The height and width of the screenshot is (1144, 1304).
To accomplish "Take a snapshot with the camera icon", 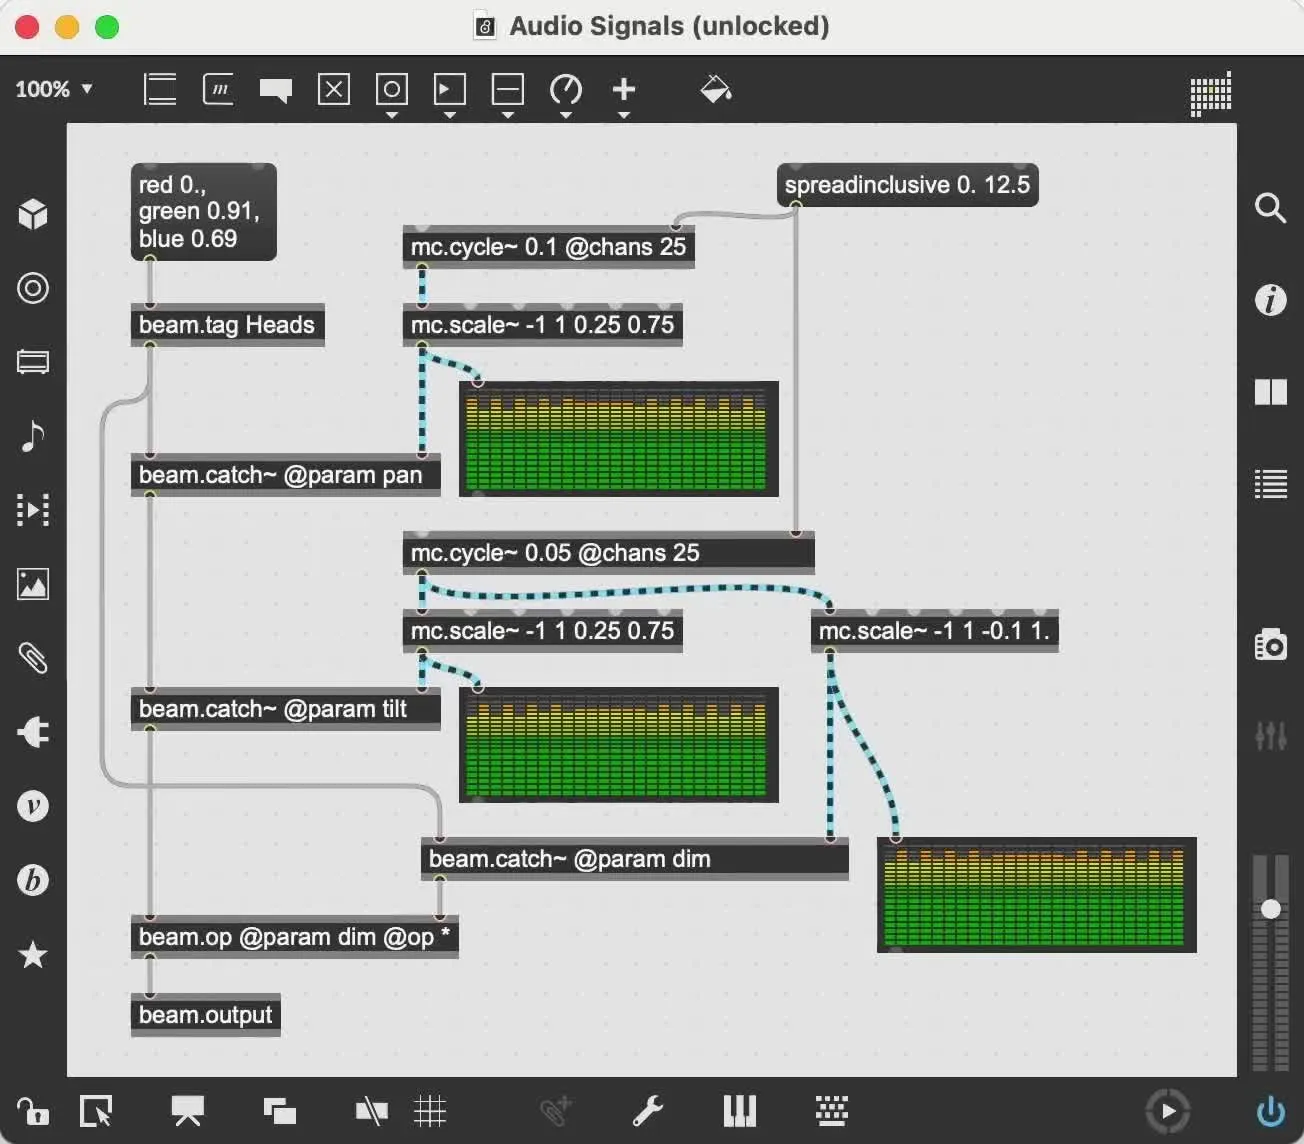I will point(1270,644).
